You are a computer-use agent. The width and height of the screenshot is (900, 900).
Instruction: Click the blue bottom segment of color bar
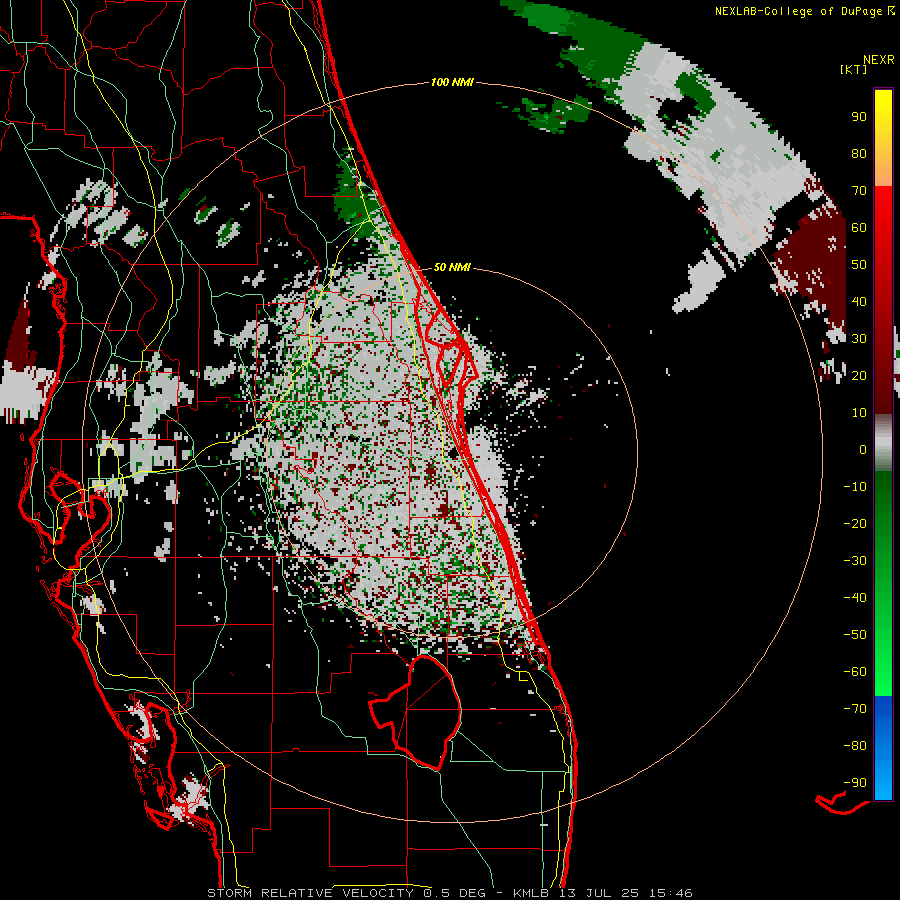pos(883,748)
